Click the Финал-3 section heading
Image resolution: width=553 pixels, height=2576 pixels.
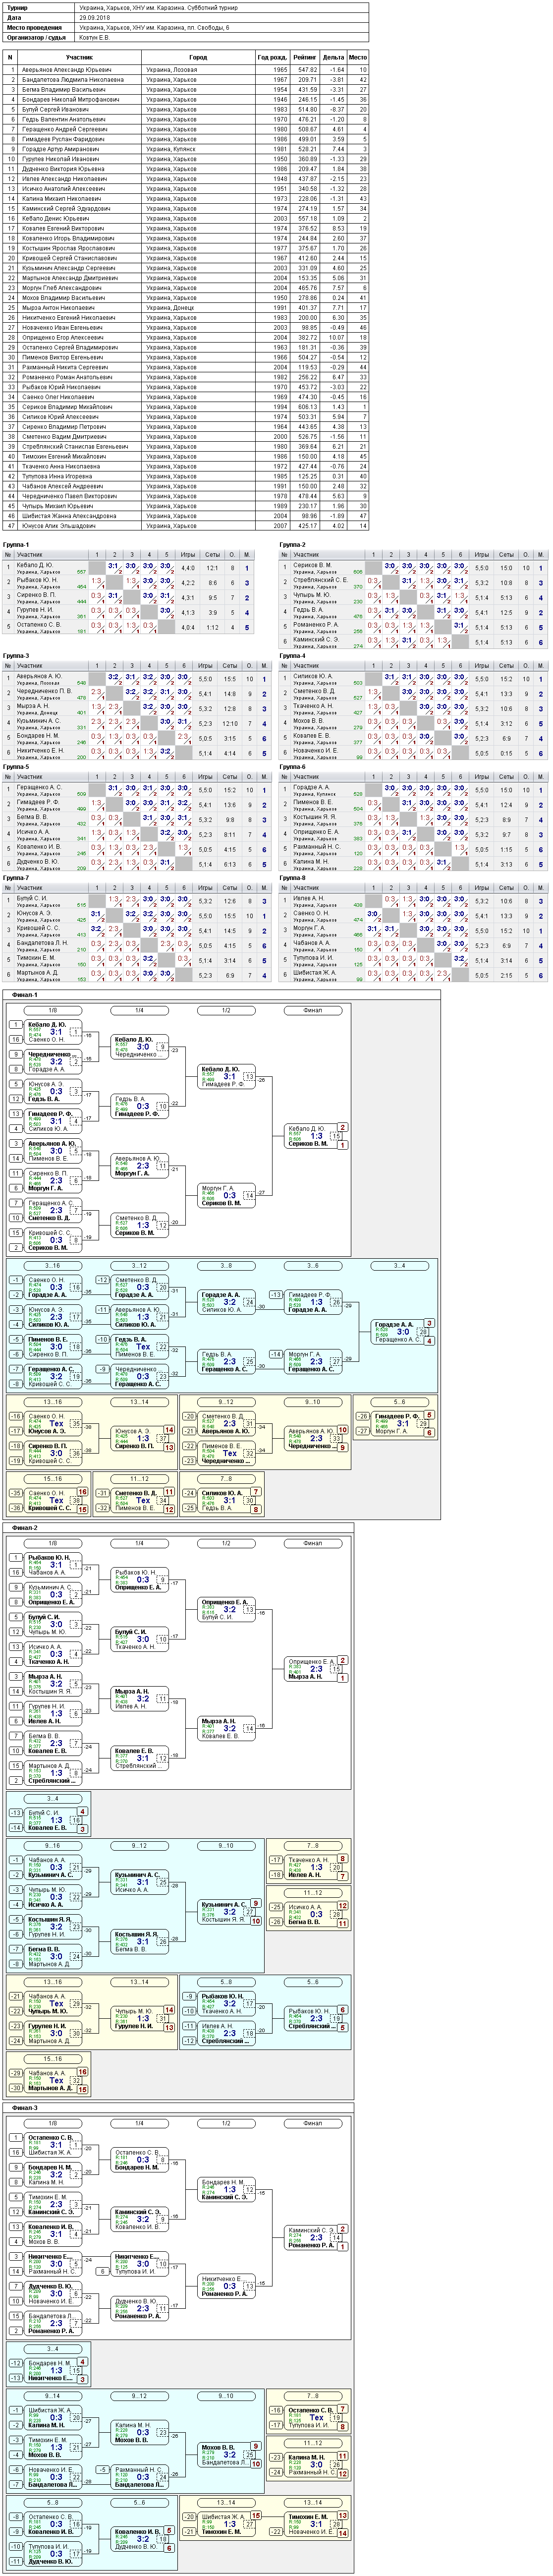click(x=25, y=2107)
